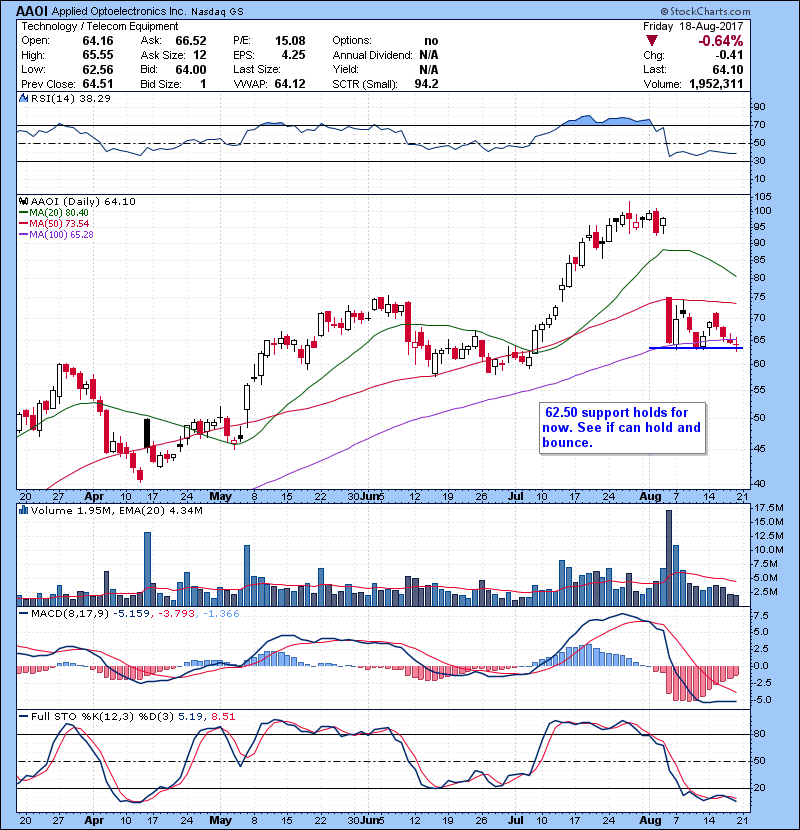Click the SCTR (Small) value 94.2
The image size is (800, 830).
425,83
